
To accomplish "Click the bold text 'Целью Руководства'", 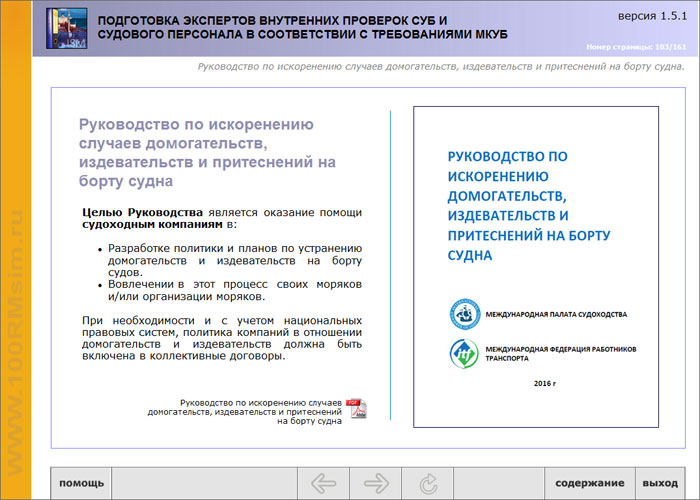I will point(142,212).
